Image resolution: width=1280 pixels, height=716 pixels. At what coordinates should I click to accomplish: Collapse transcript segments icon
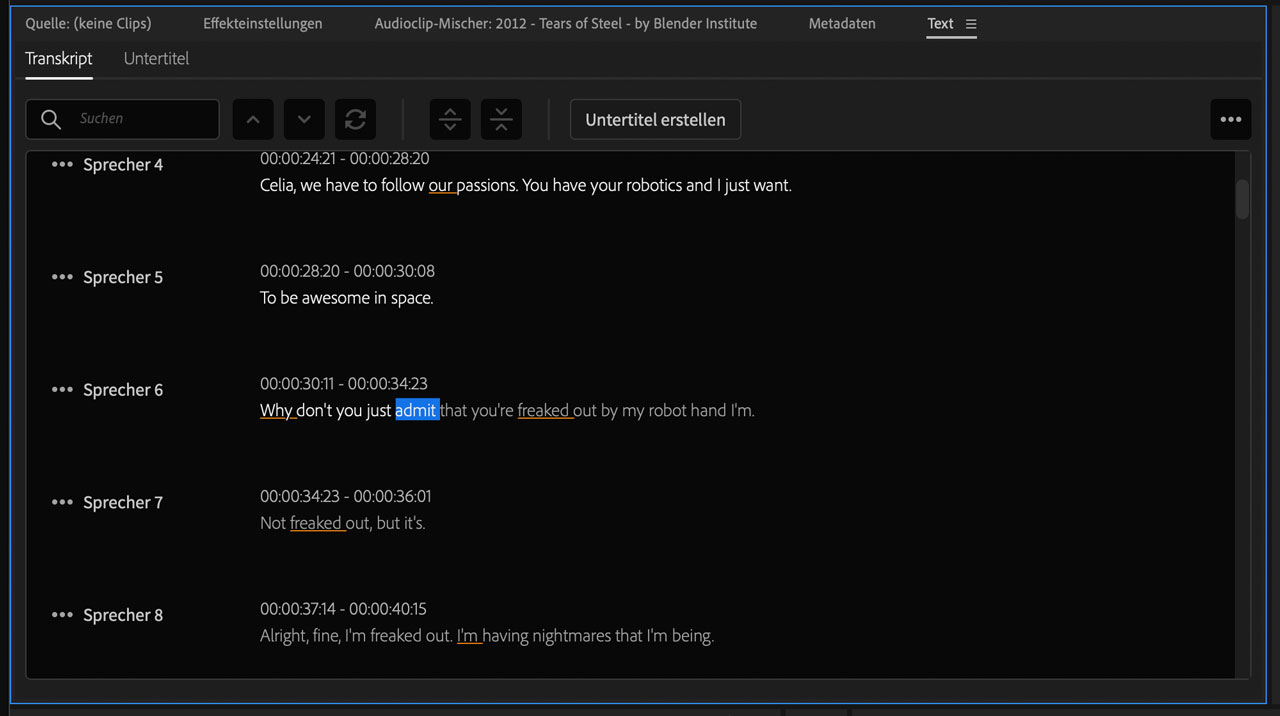(500, 119)
